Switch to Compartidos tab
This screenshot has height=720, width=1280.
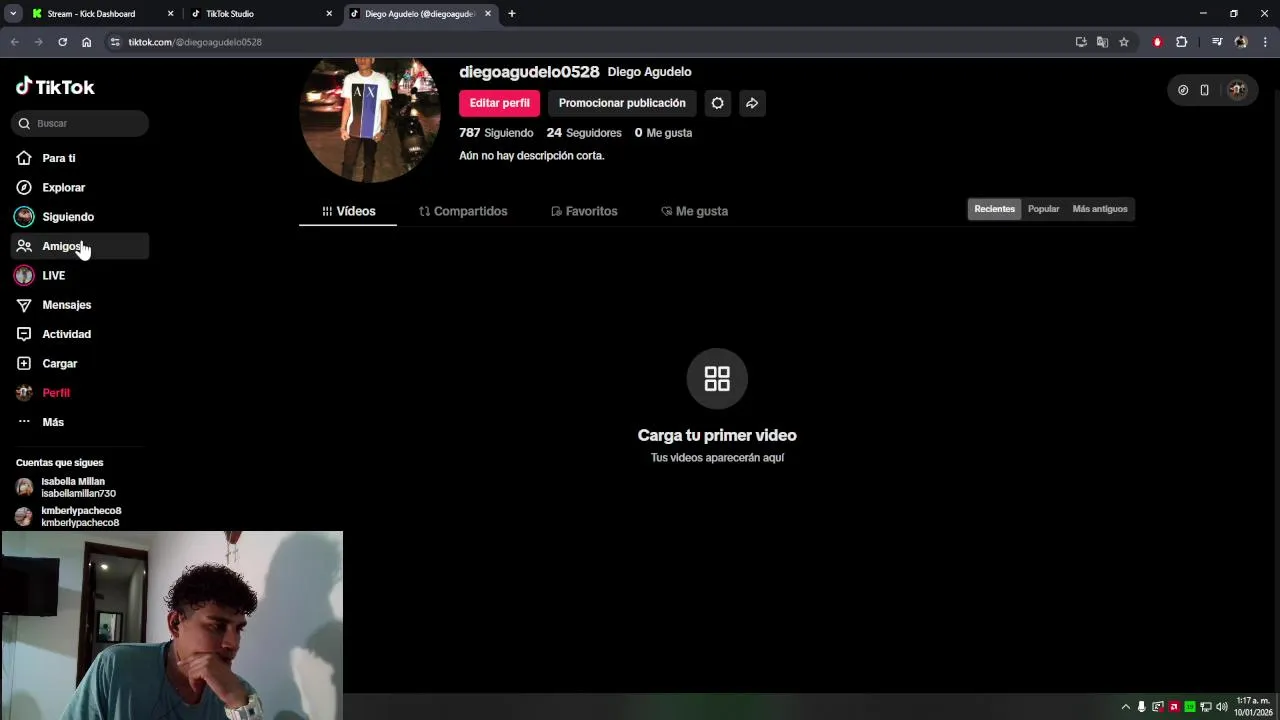tap(463, 211)
